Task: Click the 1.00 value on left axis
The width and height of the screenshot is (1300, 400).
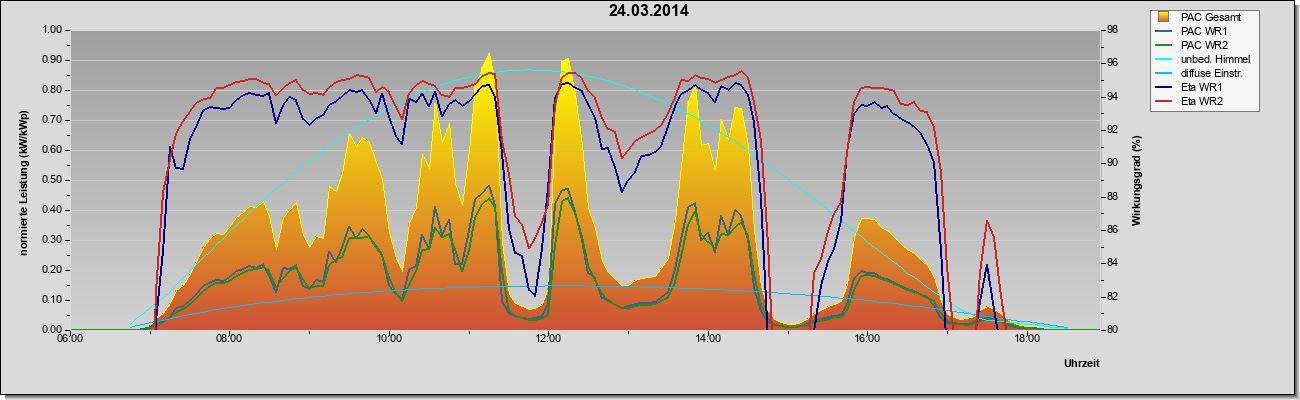Action: pos(52,30)
